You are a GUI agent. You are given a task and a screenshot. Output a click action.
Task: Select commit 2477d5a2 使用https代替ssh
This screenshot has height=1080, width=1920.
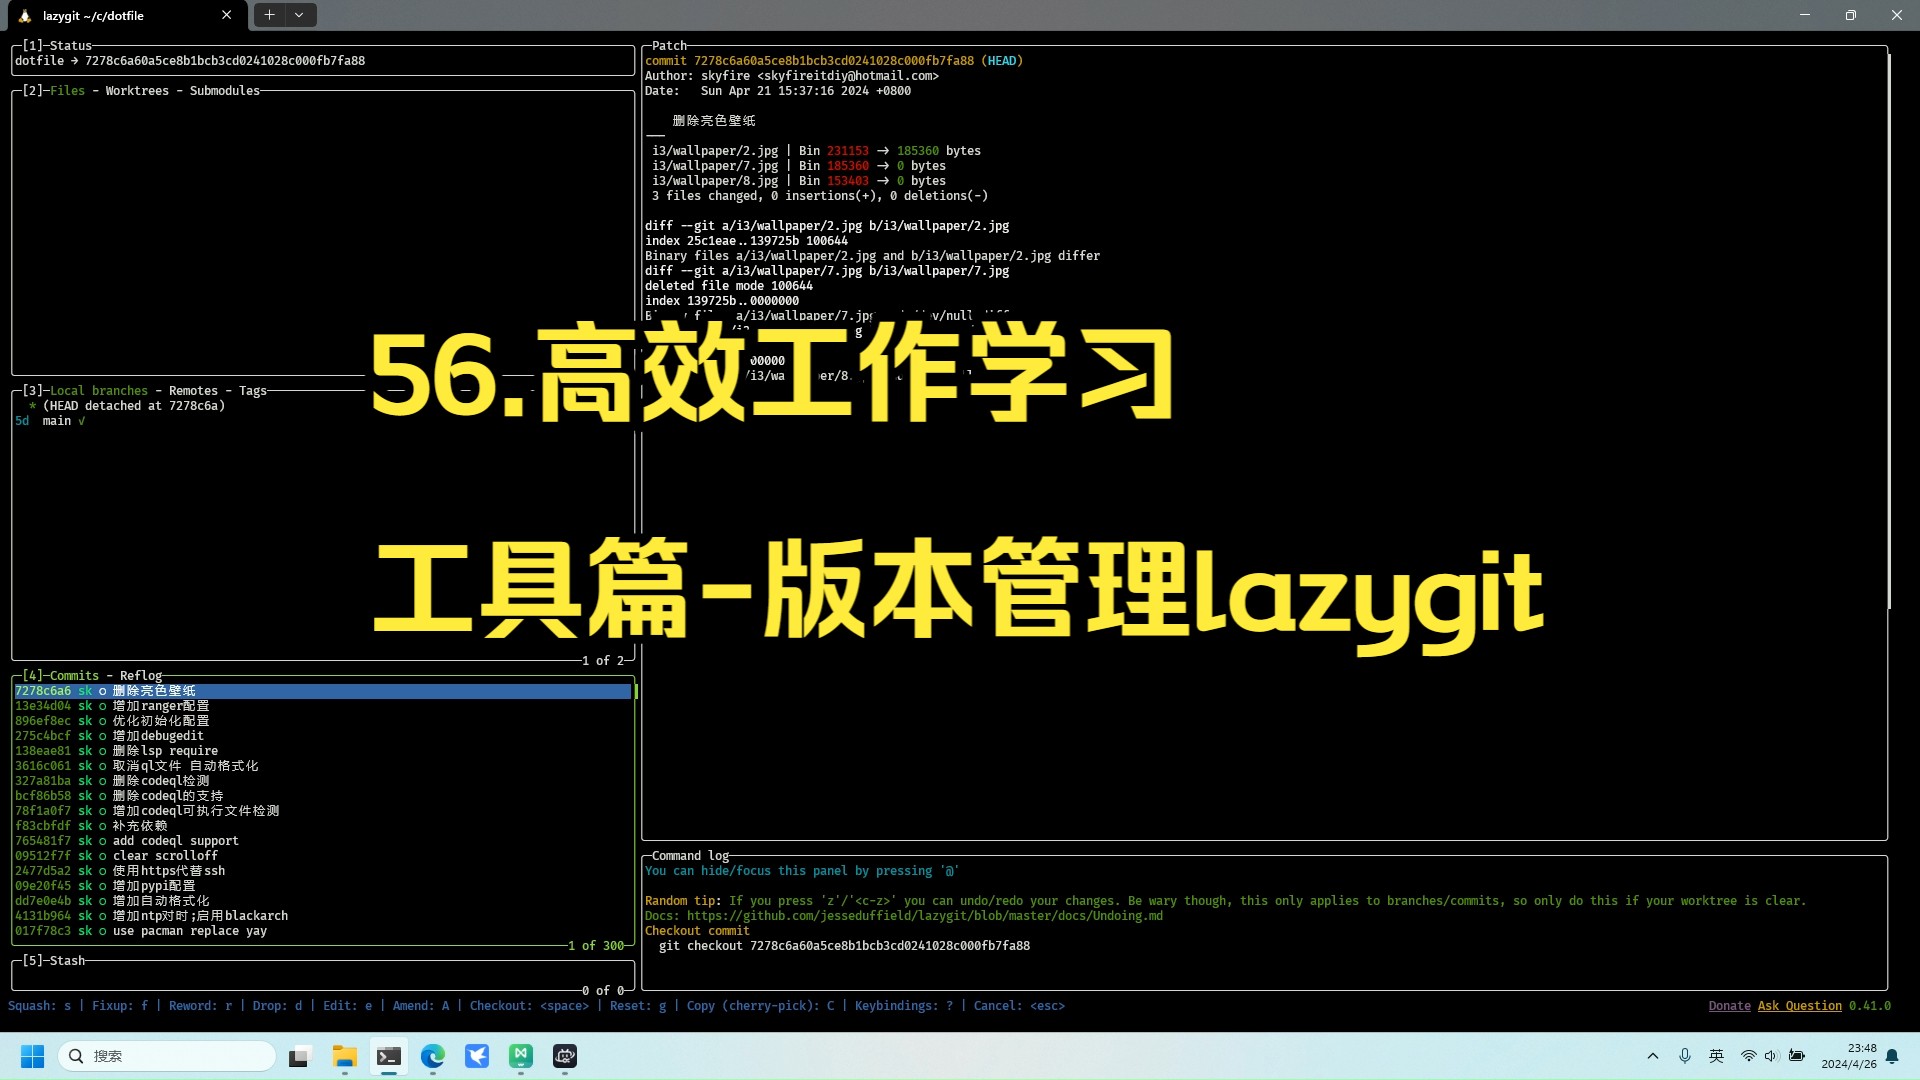(323, 871)
